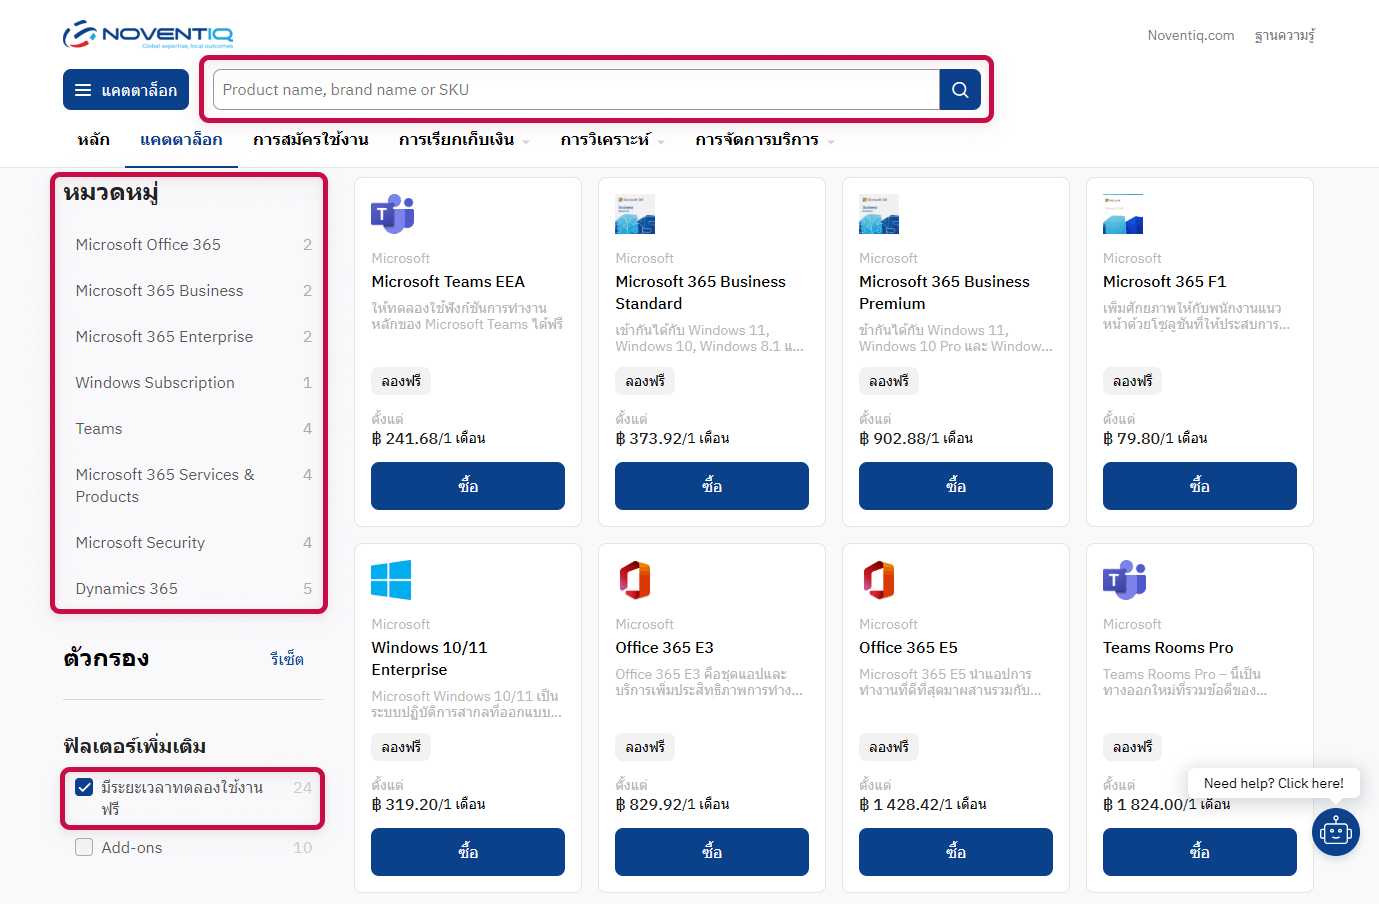Click the product search input field
Image resolution: width=1379 pixels, height=904 pixels.
click(x=576, y=90)
